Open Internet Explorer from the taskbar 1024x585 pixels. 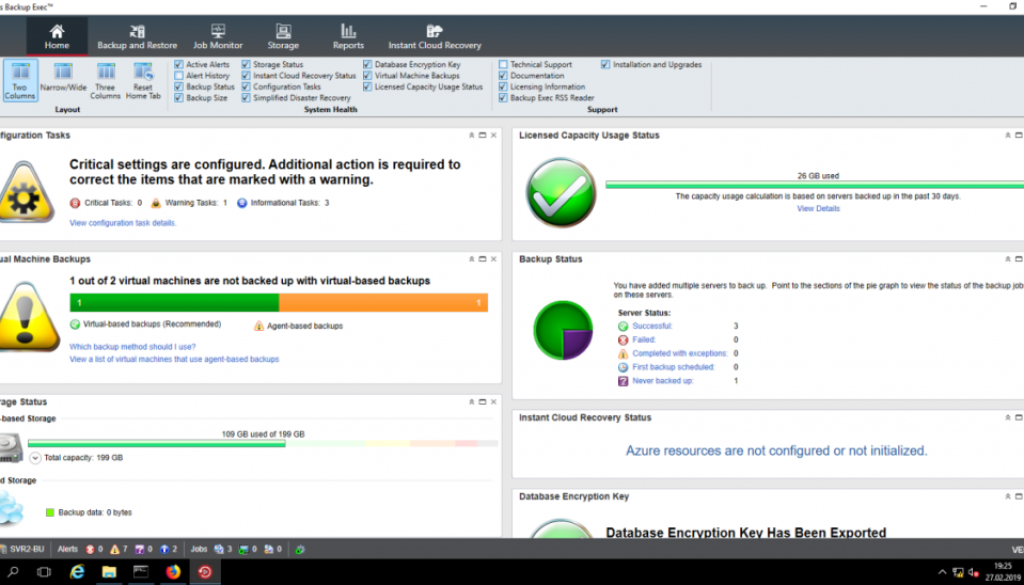pyautogui.click(x=77, y=572)
